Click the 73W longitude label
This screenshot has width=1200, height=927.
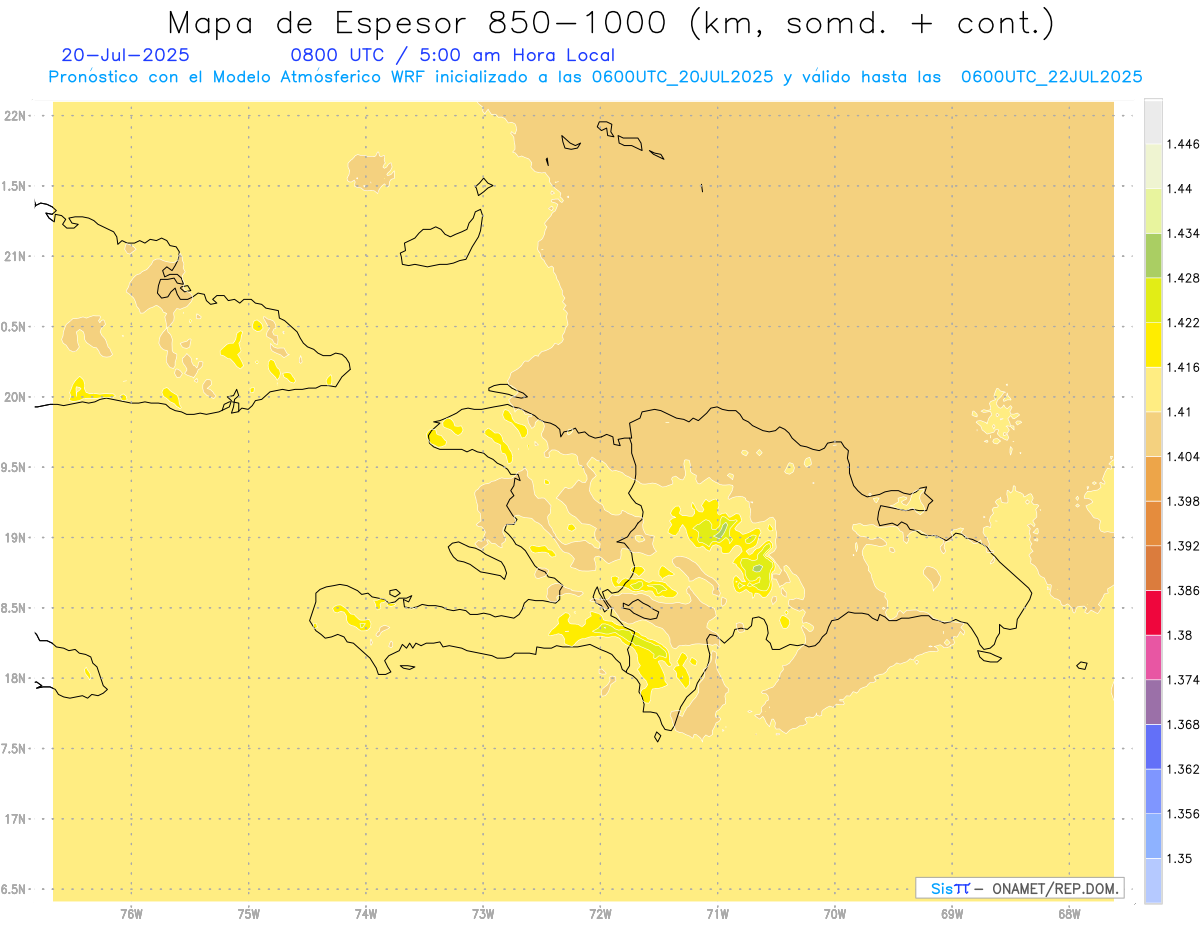pyautogui.click(x=483, y=913)
